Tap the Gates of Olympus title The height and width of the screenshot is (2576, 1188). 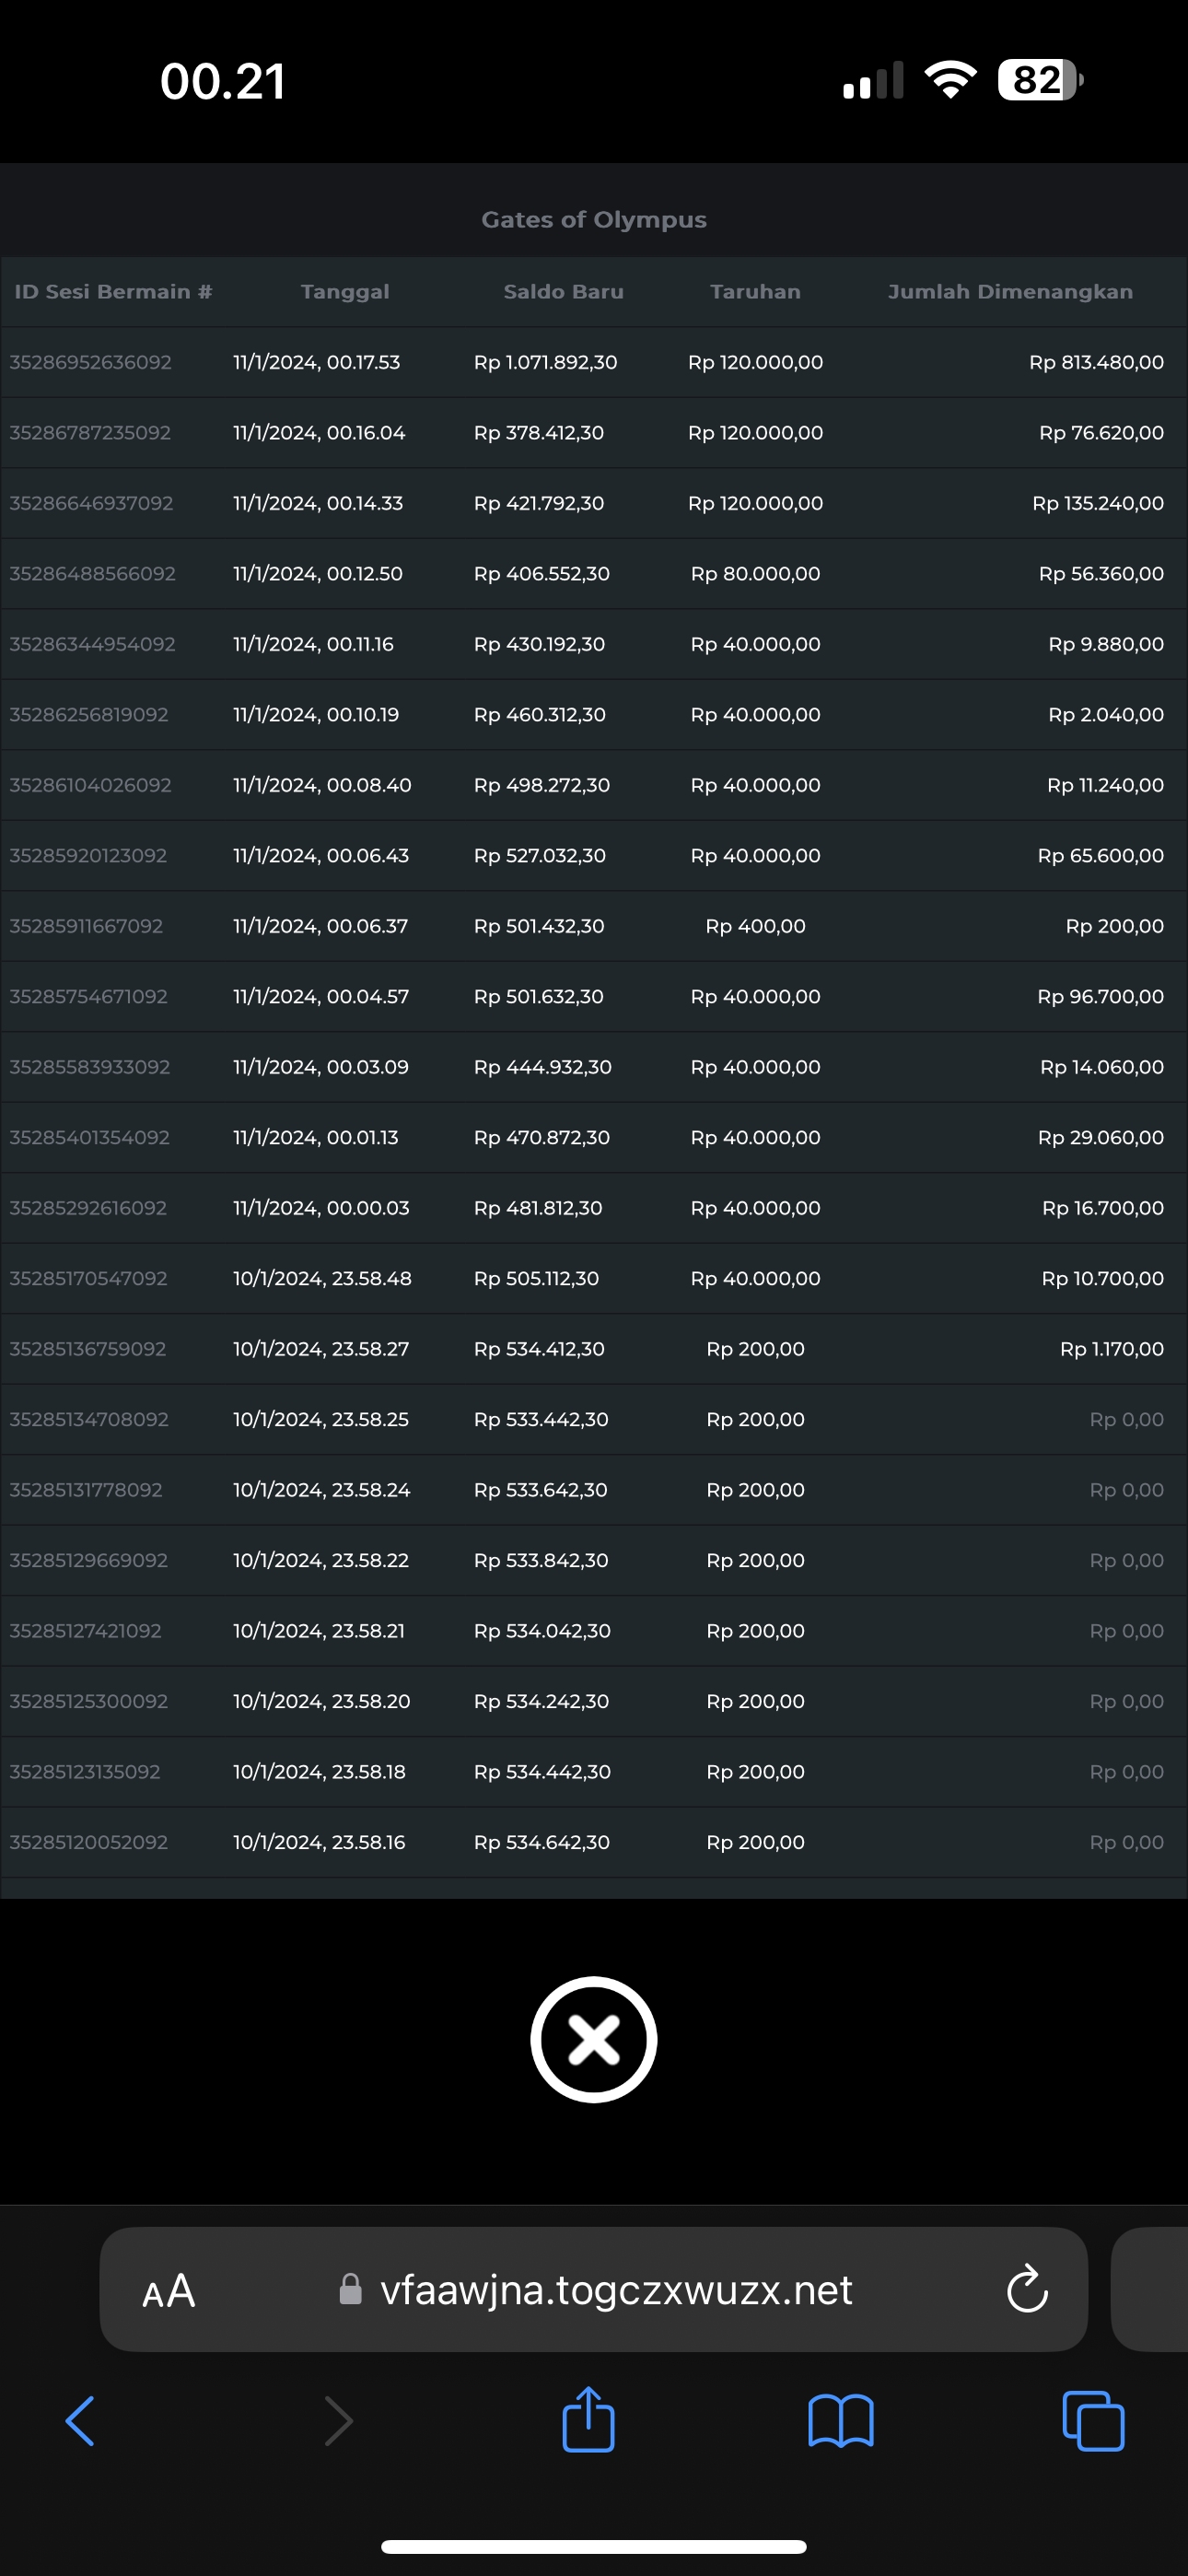594,220
